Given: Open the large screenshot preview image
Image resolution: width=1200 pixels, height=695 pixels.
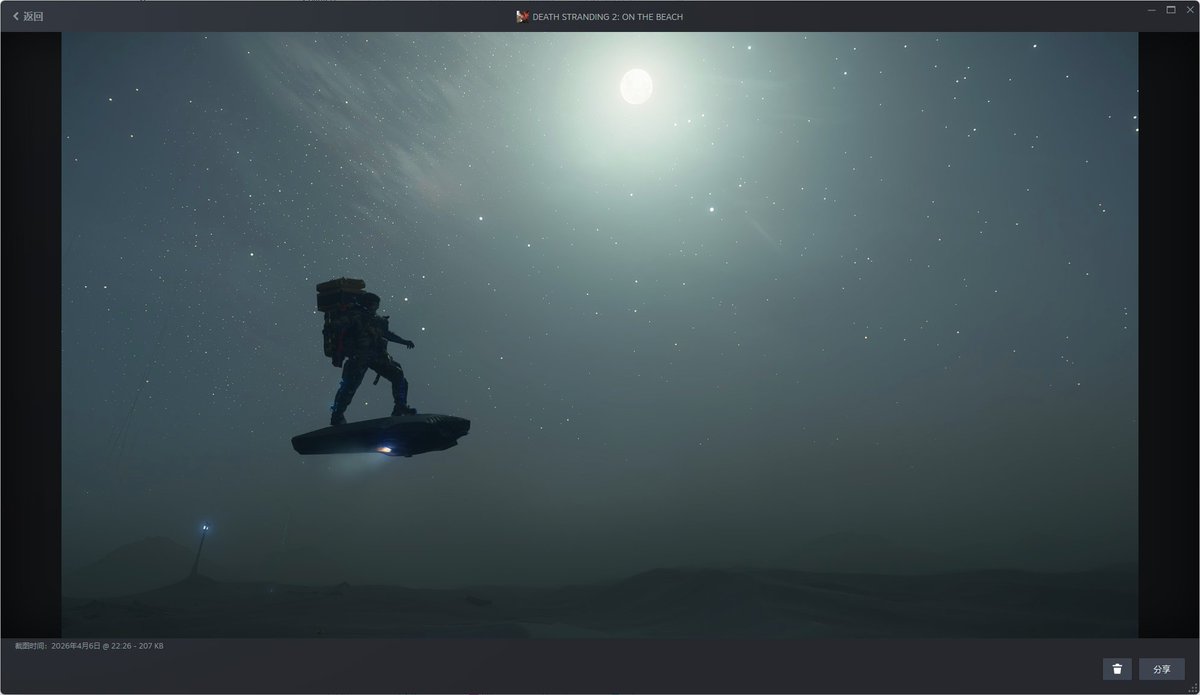Looking at the screenshot, I should (600, 335).
